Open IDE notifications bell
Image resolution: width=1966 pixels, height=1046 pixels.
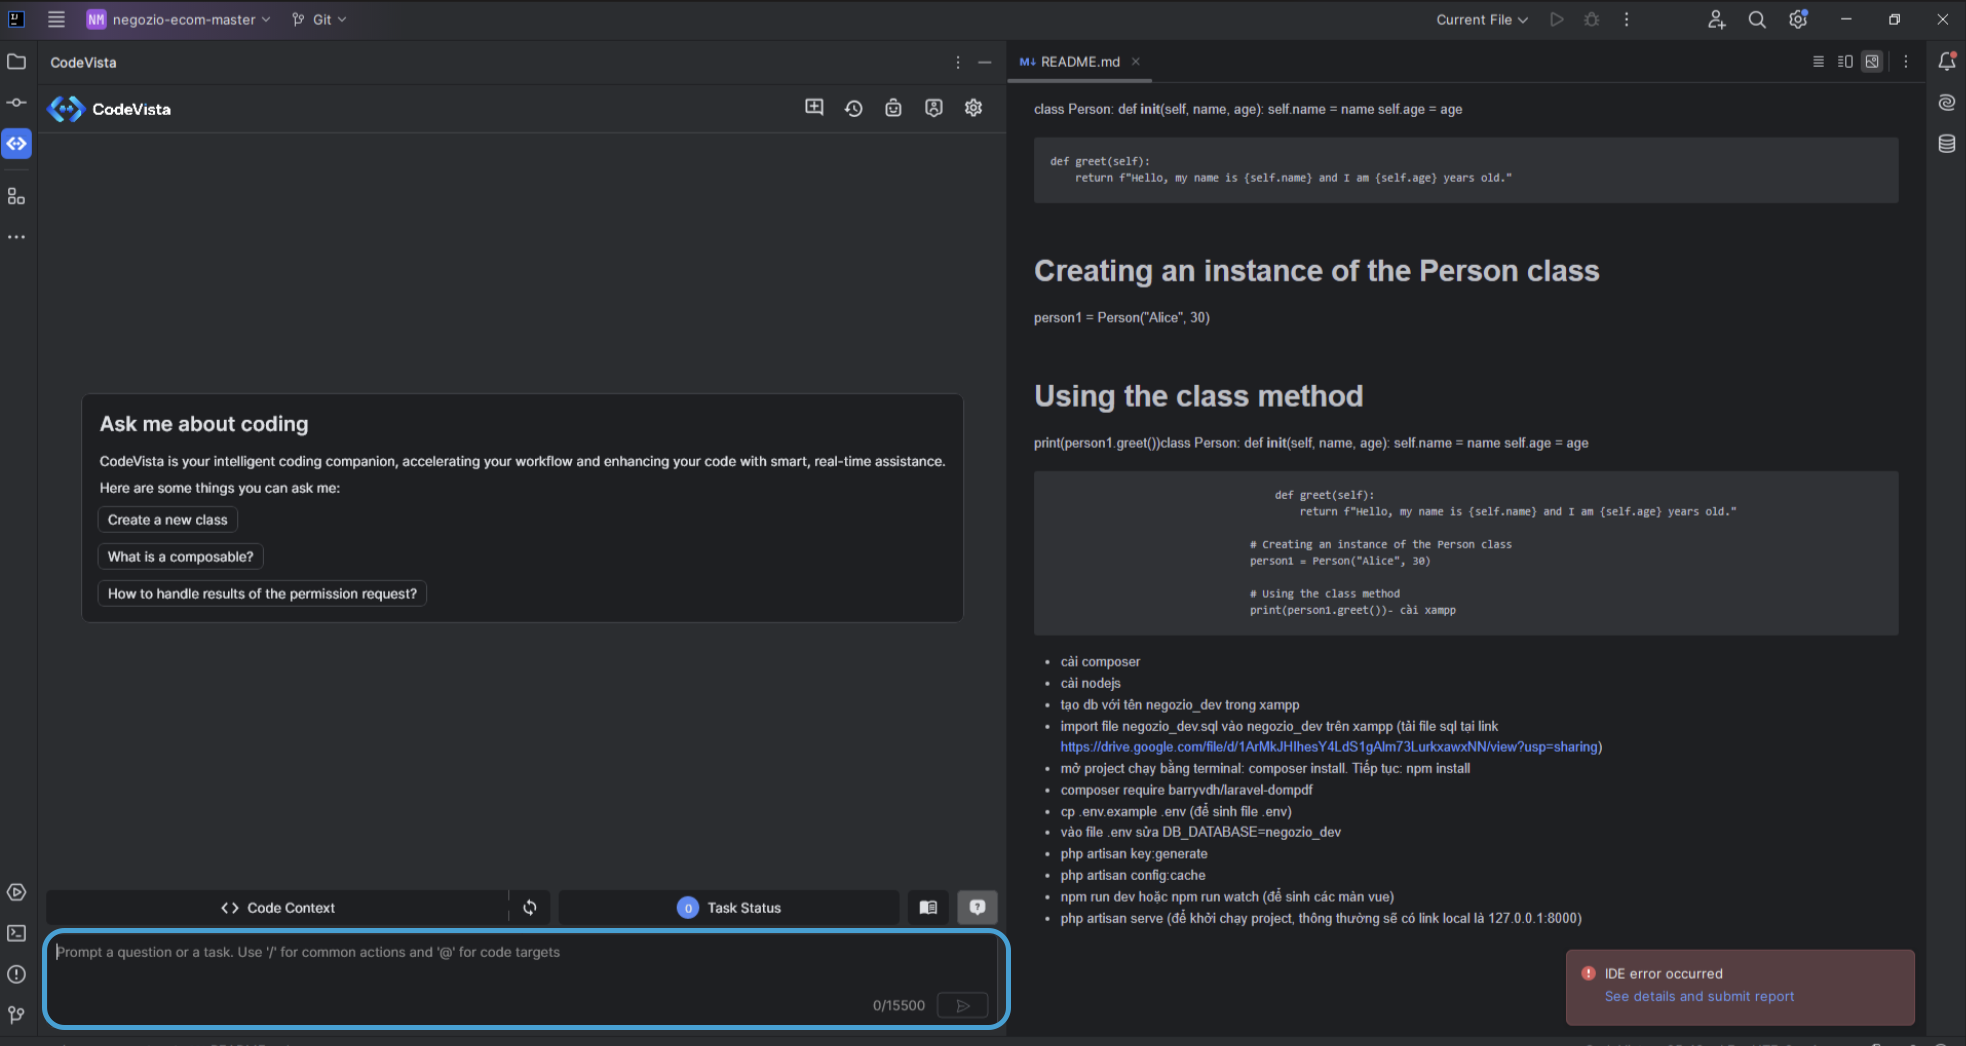(1946, 62)
